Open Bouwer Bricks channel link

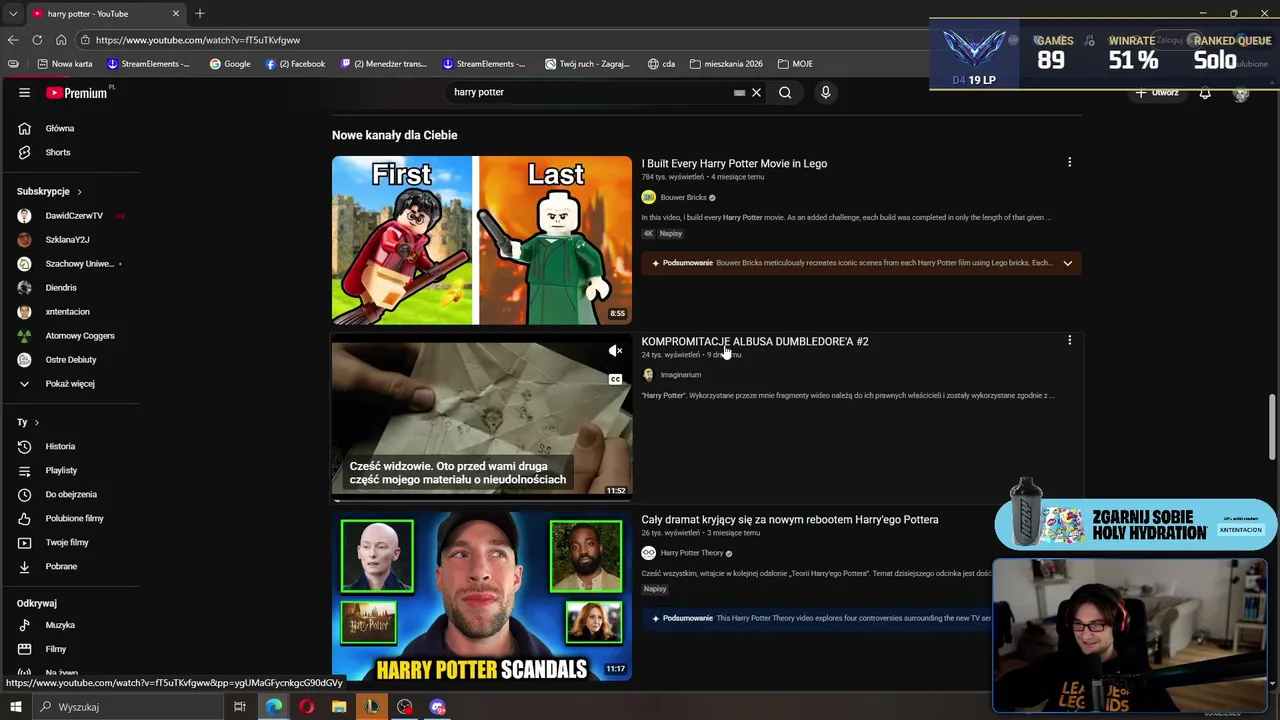pyautogui.click(x=683, y=198)
